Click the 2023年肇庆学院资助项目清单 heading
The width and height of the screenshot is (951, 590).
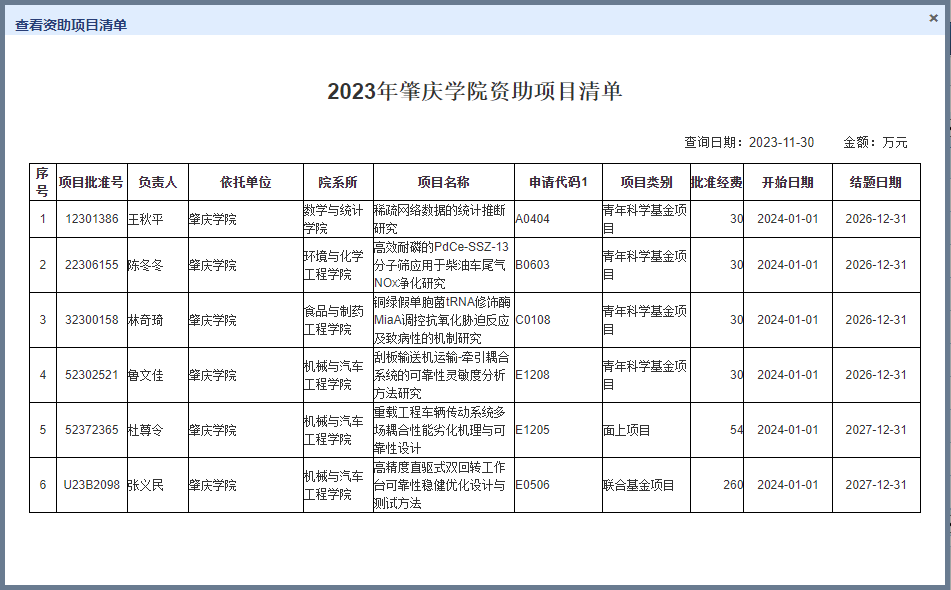coord(475,92)
